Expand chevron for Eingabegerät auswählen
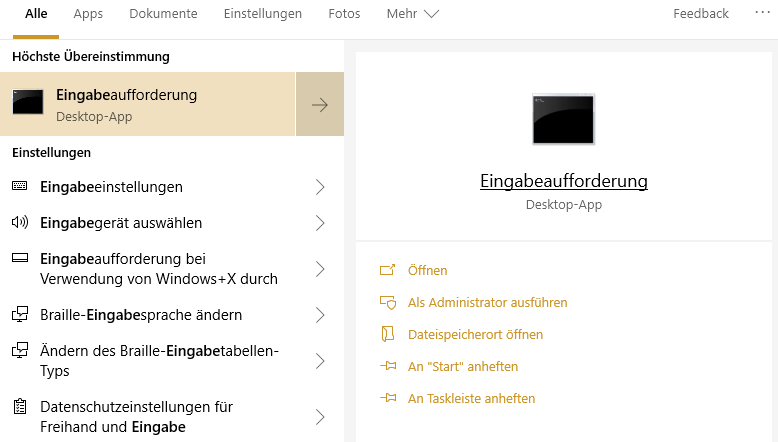778x442 pixels. click(x=320, y=223)
